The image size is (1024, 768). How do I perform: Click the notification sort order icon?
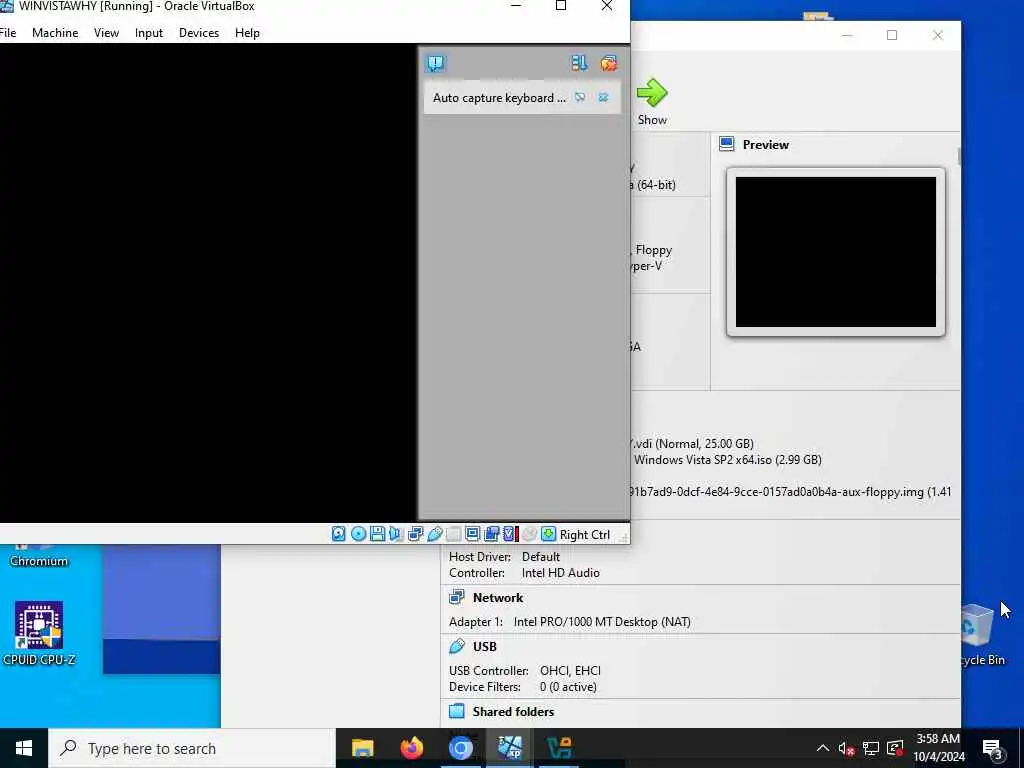coord(579,63)
